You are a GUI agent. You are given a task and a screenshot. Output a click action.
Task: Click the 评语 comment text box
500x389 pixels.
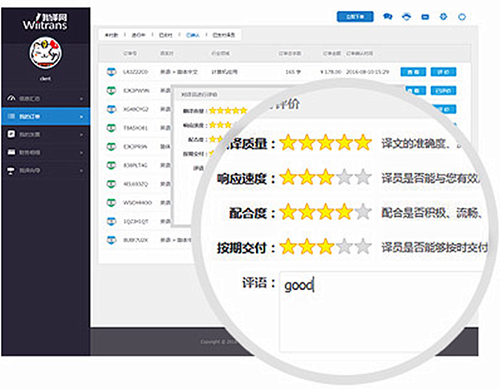coord(380,312)
